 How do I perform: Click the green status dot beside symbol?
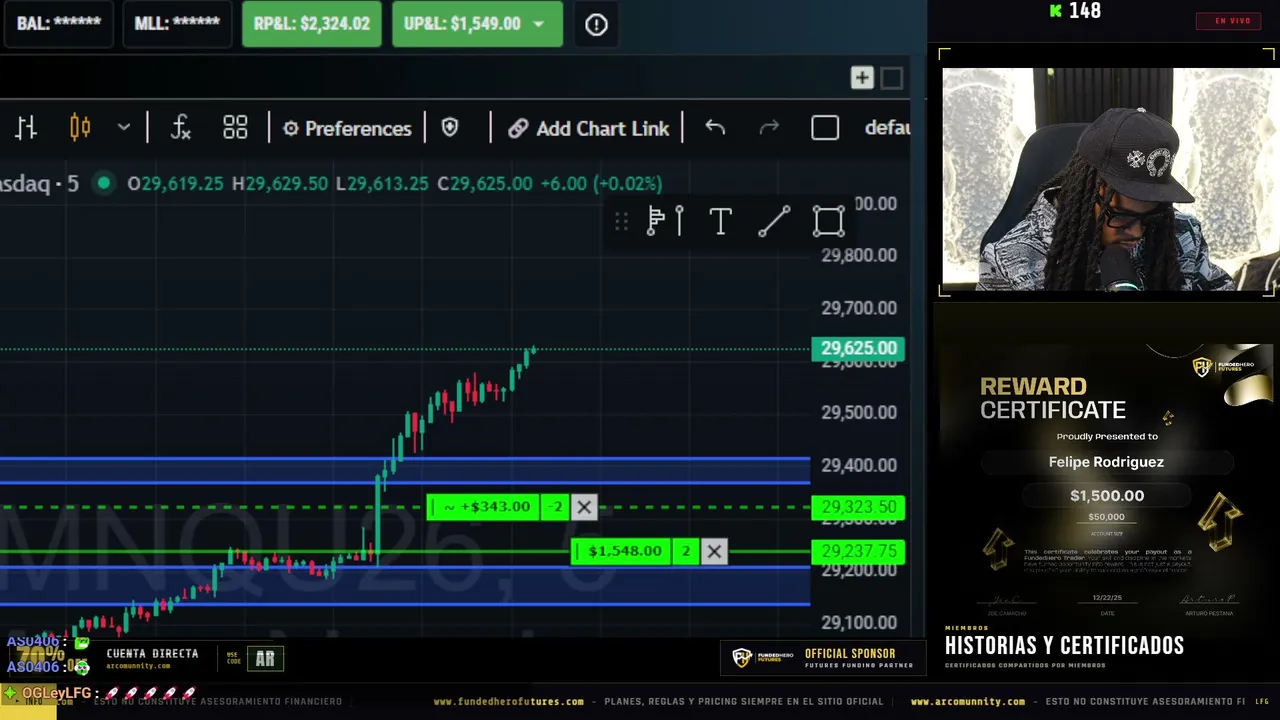(103, 183)
